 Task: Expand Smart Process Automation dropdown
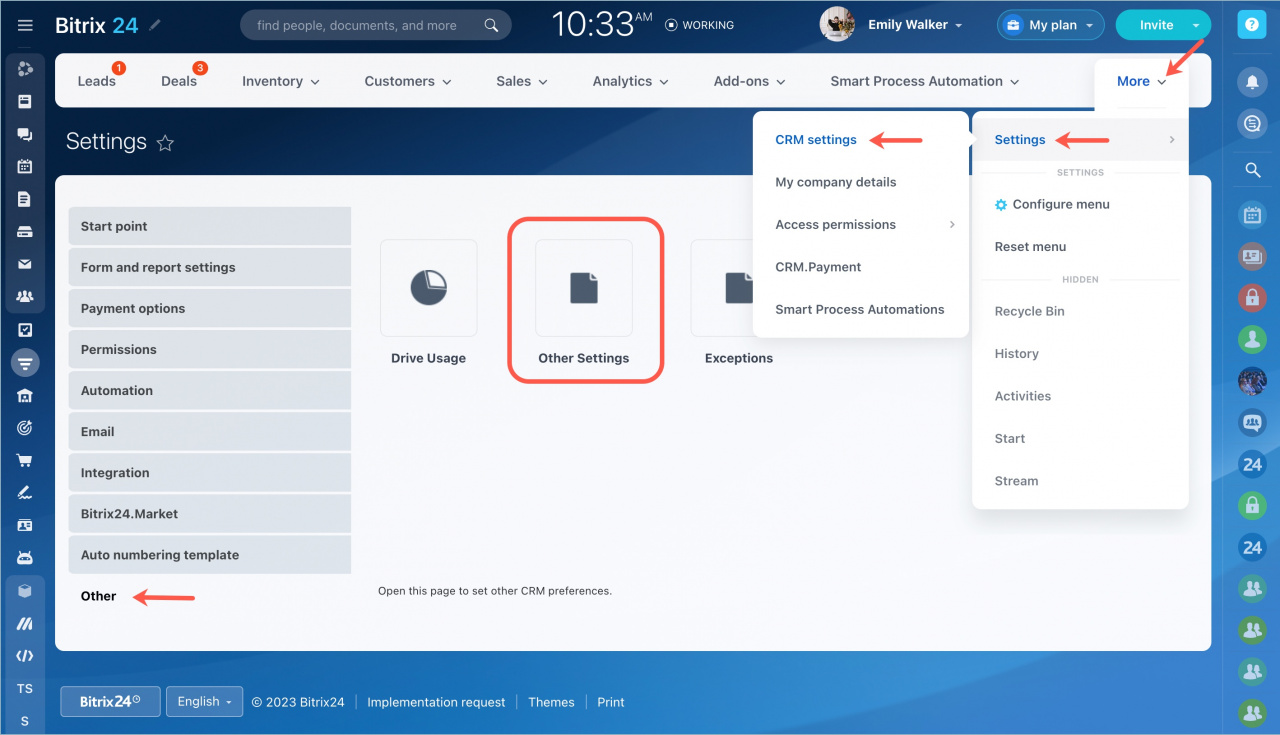(x=925, y=81)
